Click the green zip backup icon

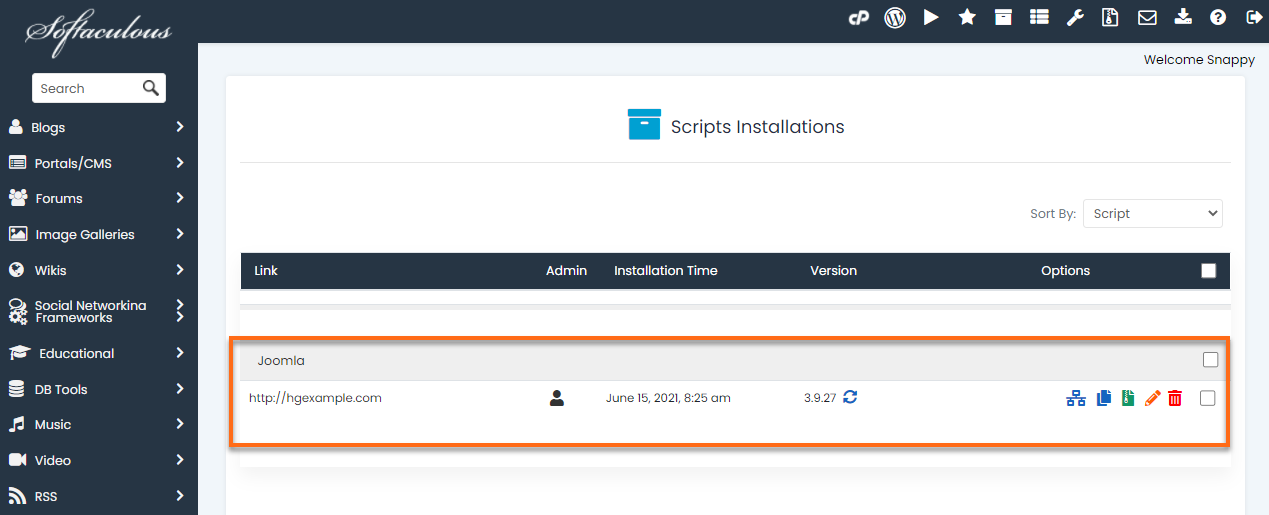click(1128, 398)
